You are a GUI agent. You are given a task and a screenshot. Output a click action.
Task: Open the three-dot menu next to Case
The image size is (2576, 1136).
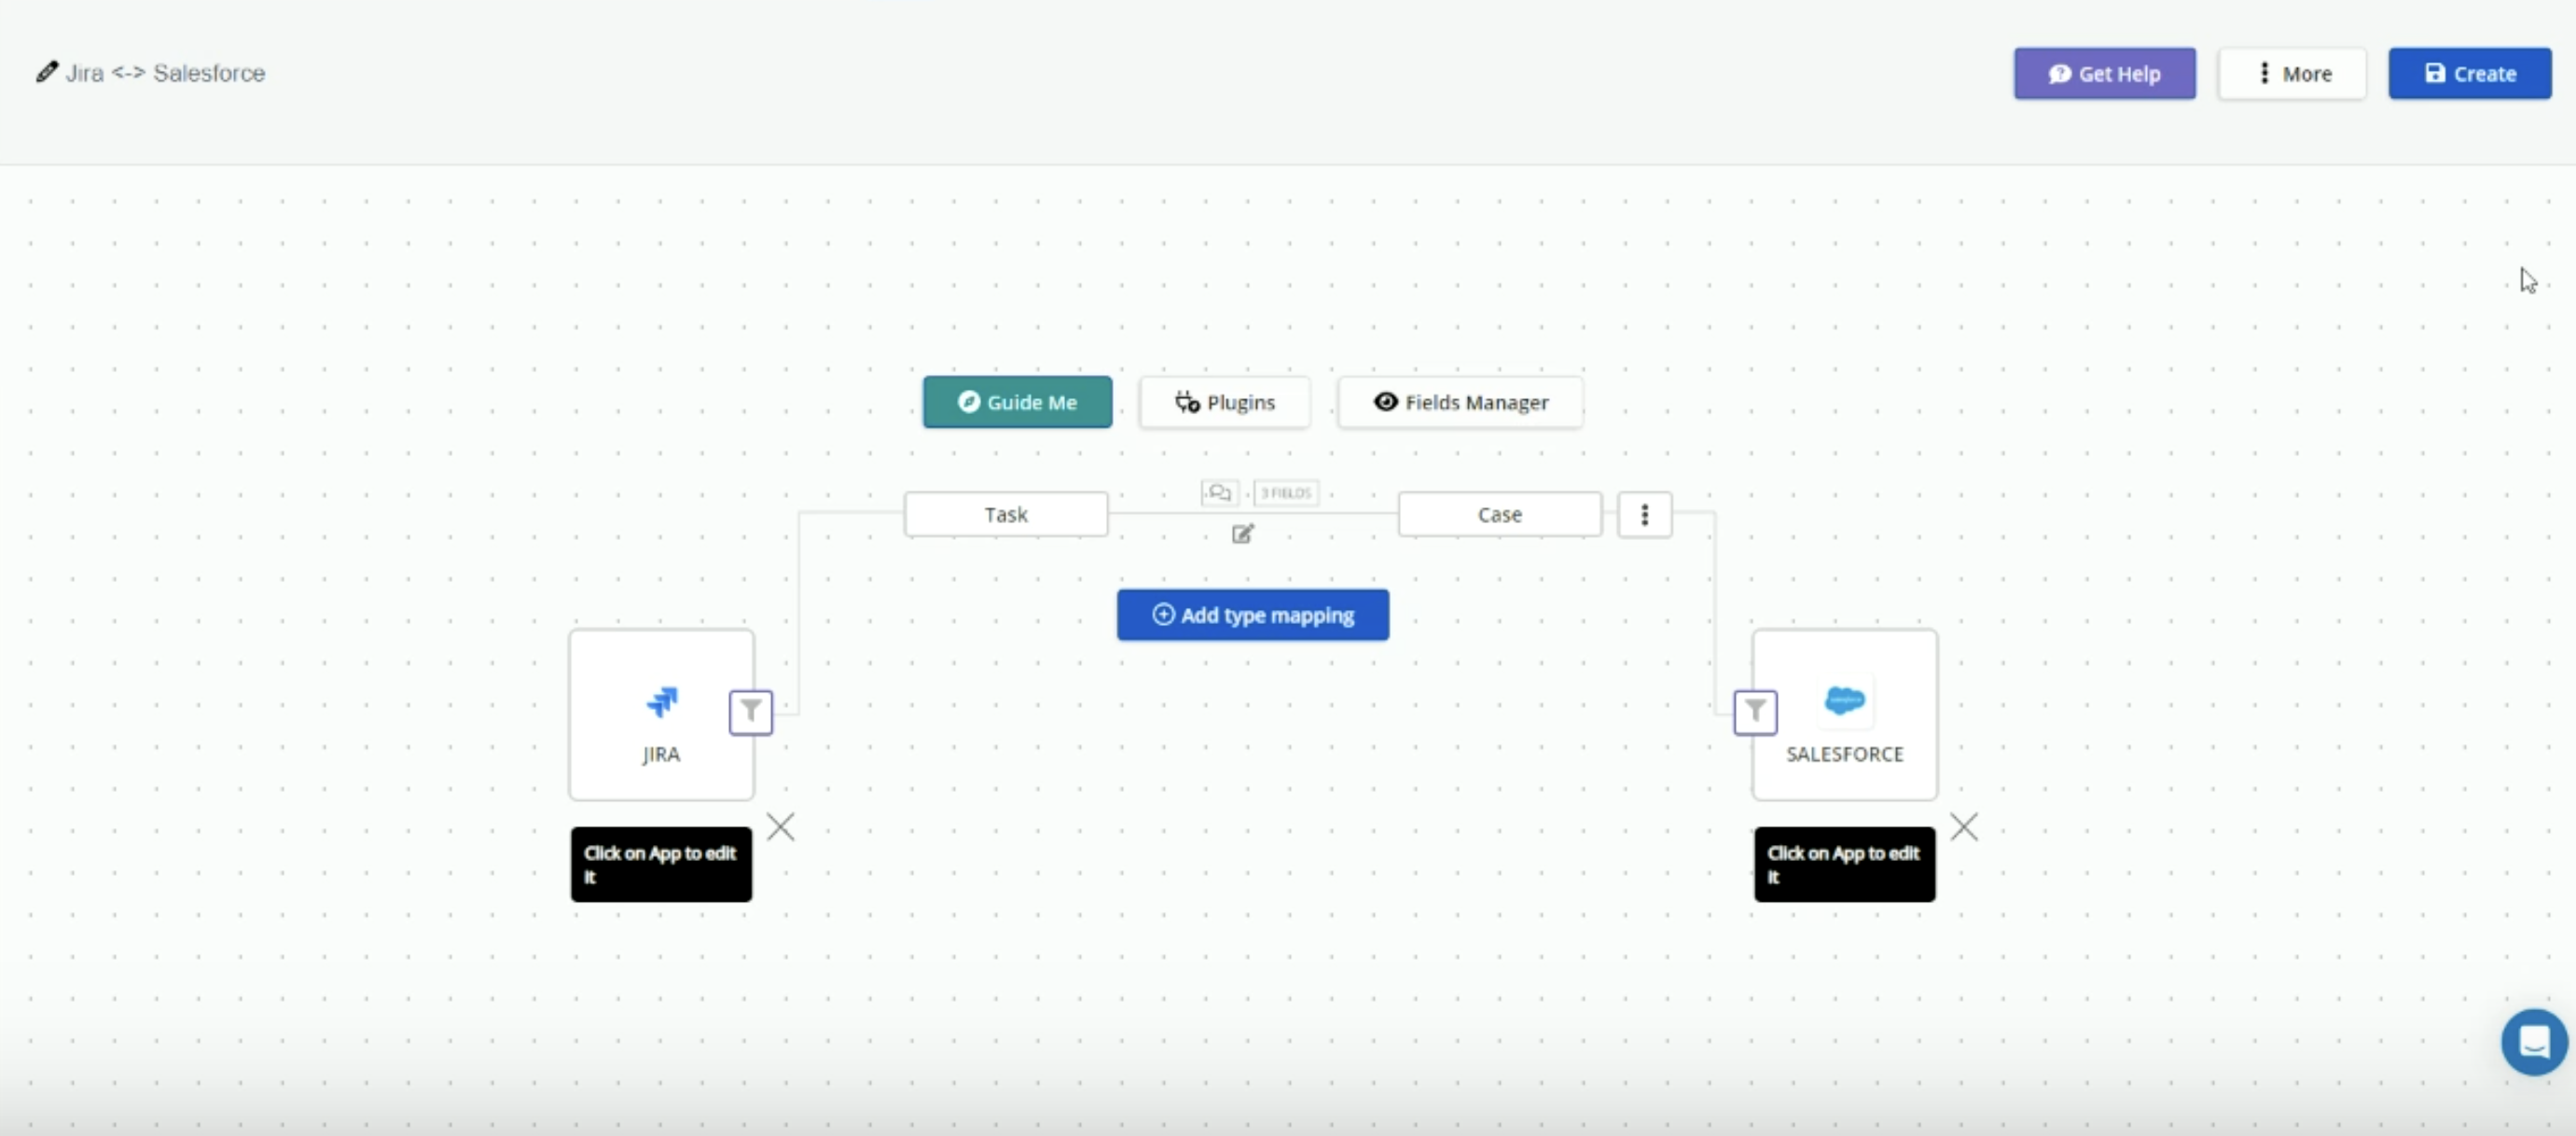click(x=1643, y=514)
